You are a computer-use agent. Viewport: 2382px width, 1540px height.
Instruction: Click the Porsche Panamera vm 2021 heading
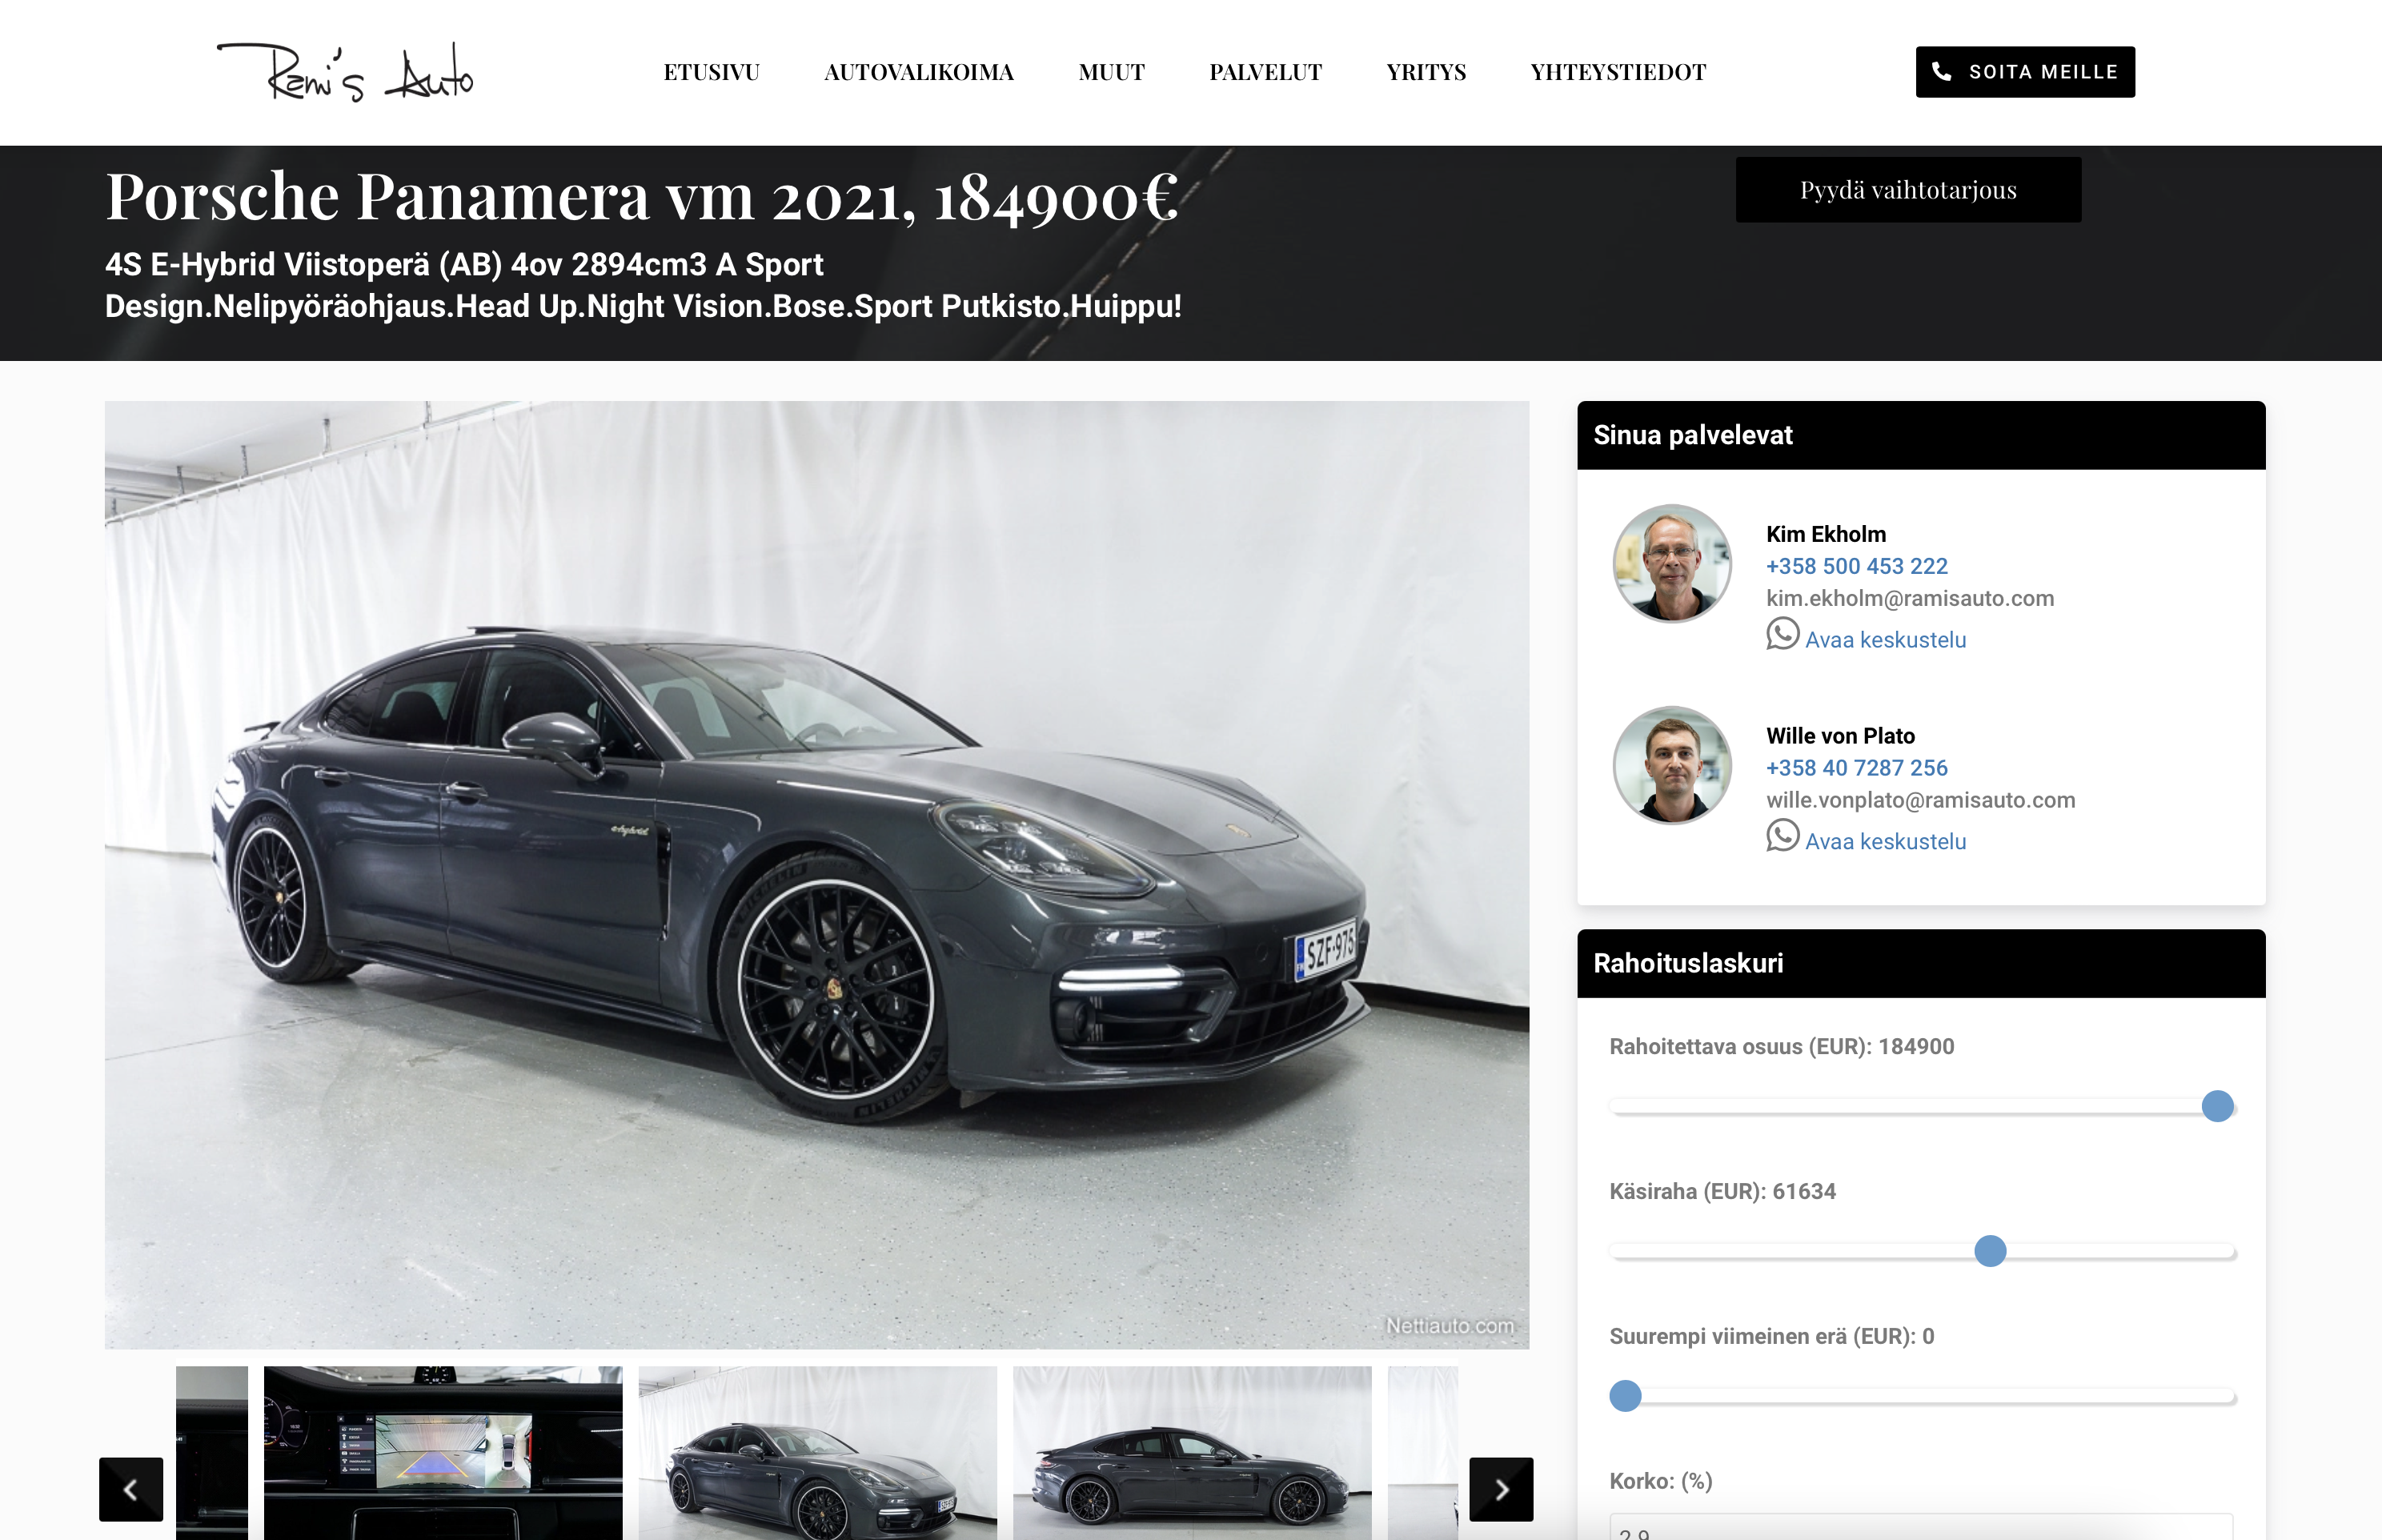coord(642,196)
